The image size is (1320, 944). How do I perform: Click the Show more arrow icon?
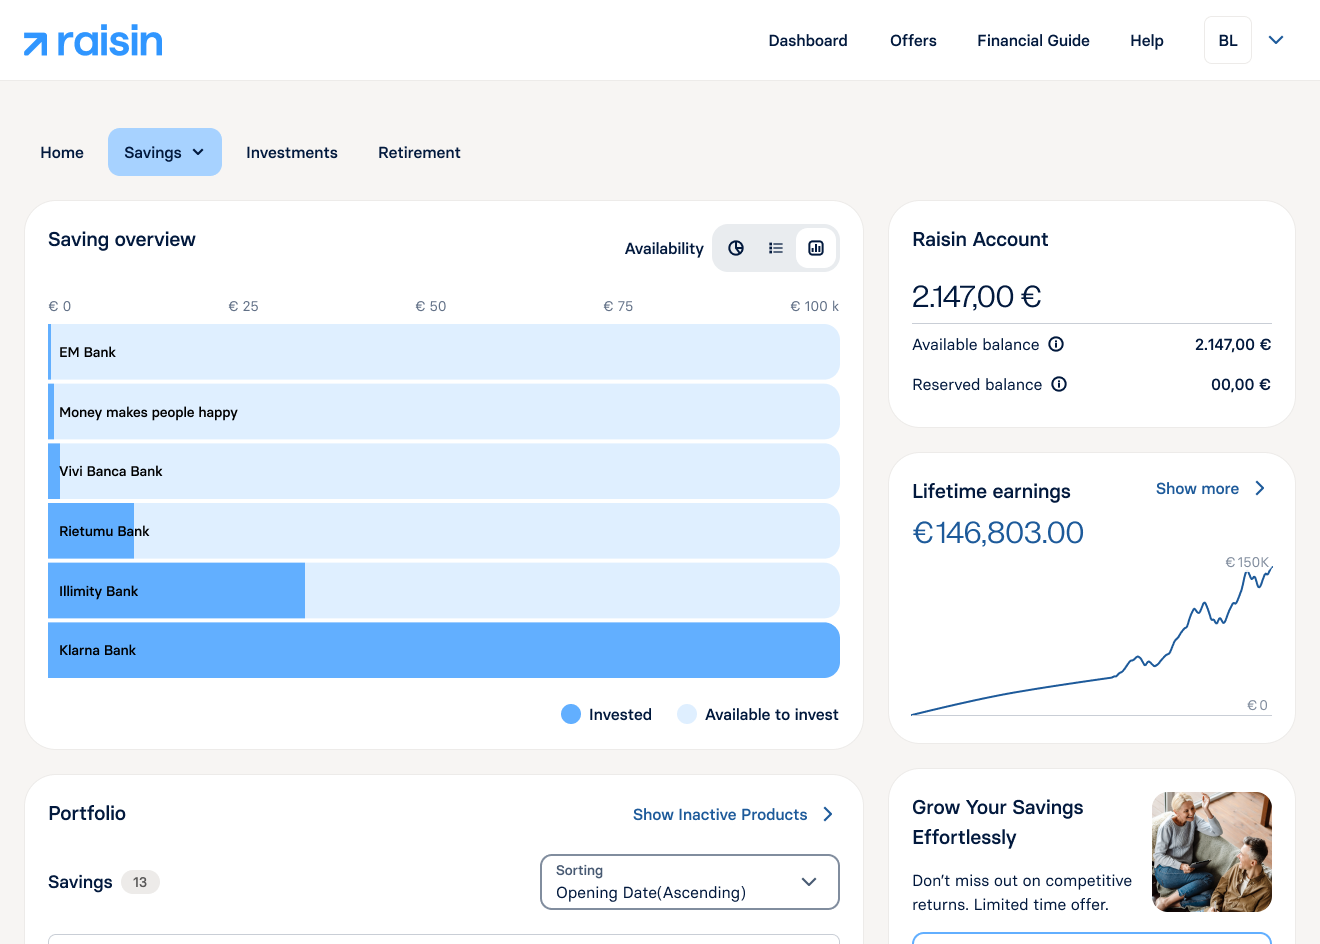coord(1260,488)
